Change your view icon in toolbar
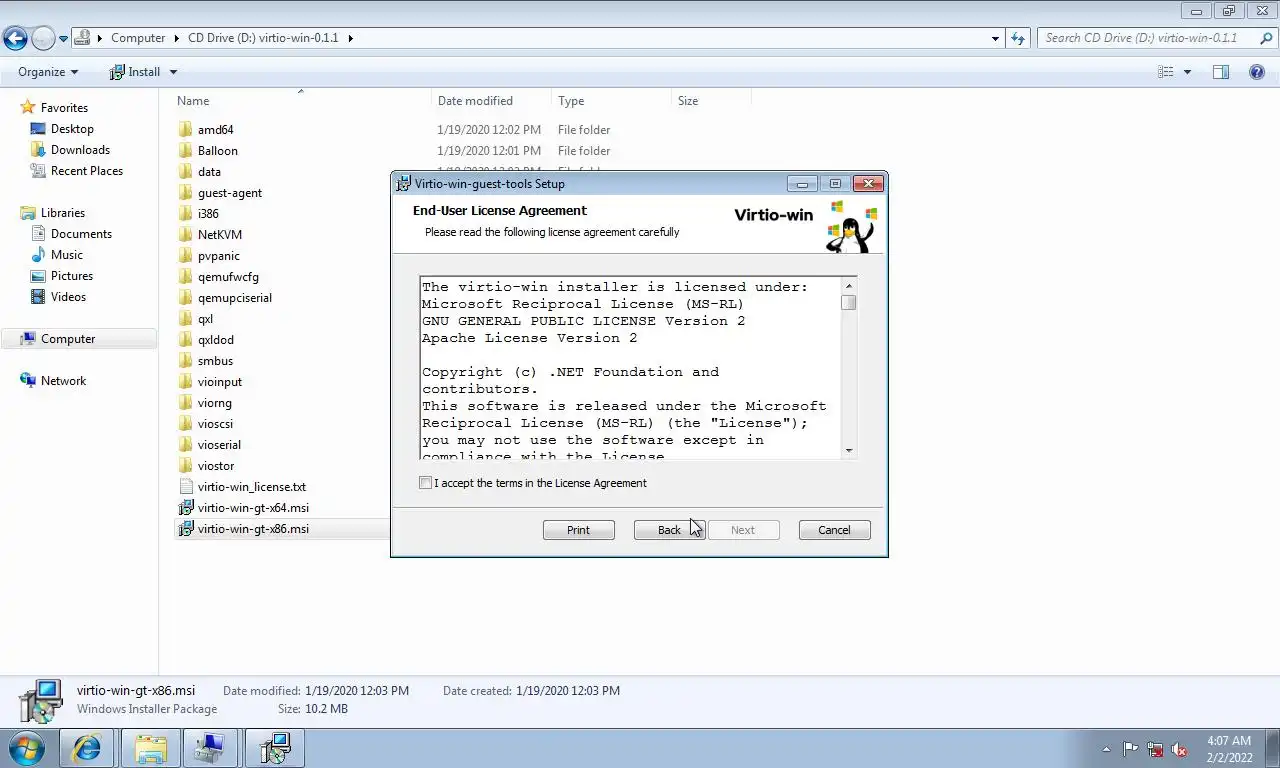The image size is (1280, 768). (1165, 72)
